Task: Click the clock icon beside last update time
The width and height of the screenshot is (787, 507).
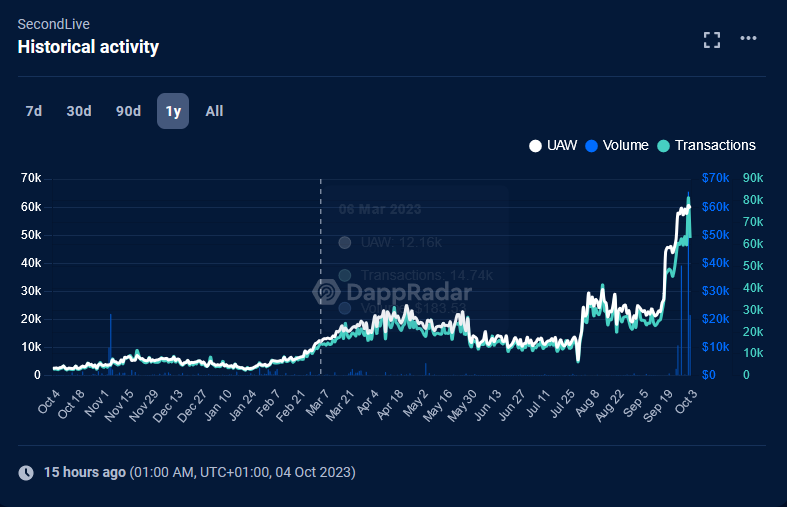Action: [x=26, y=472]
